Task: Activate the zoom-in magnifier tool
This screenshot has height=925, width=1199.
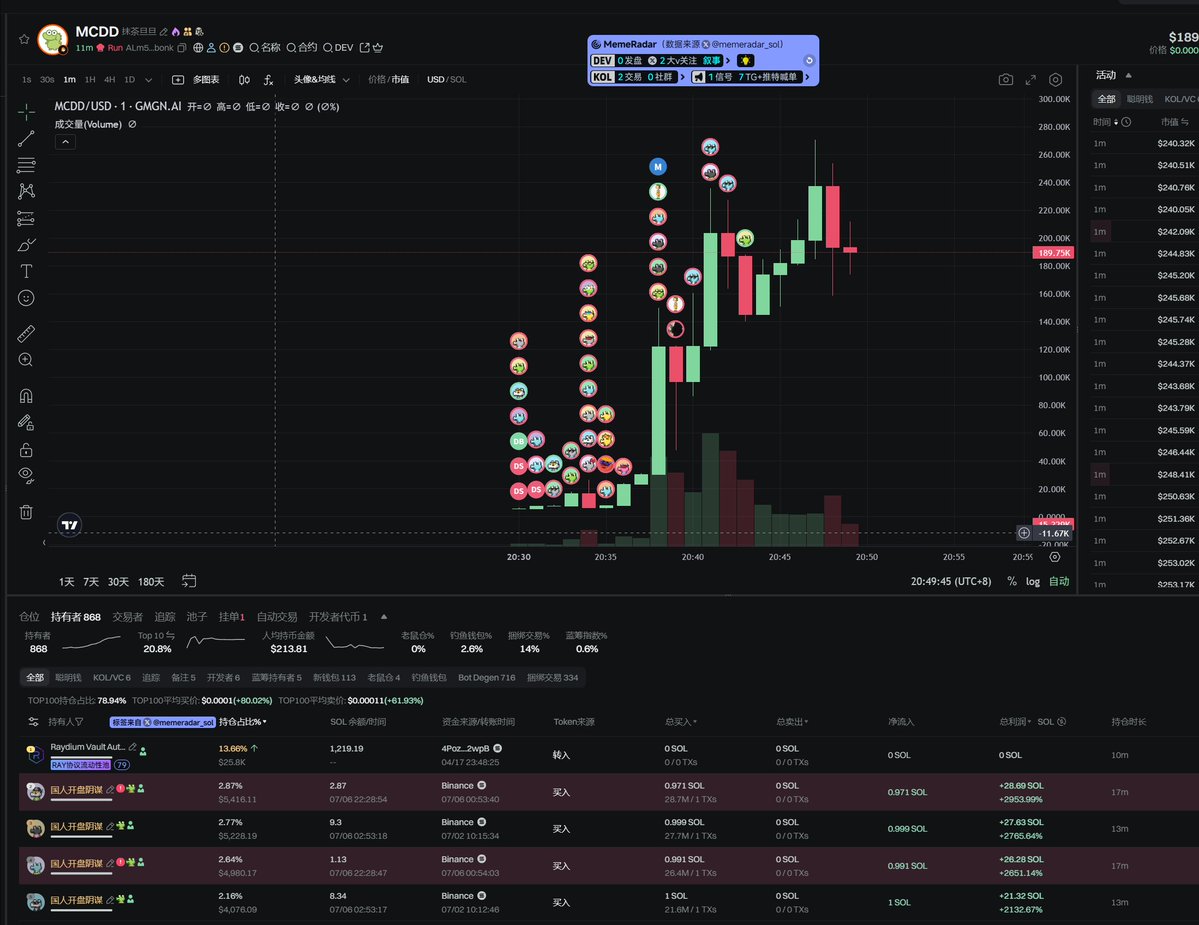Action: 26,360
